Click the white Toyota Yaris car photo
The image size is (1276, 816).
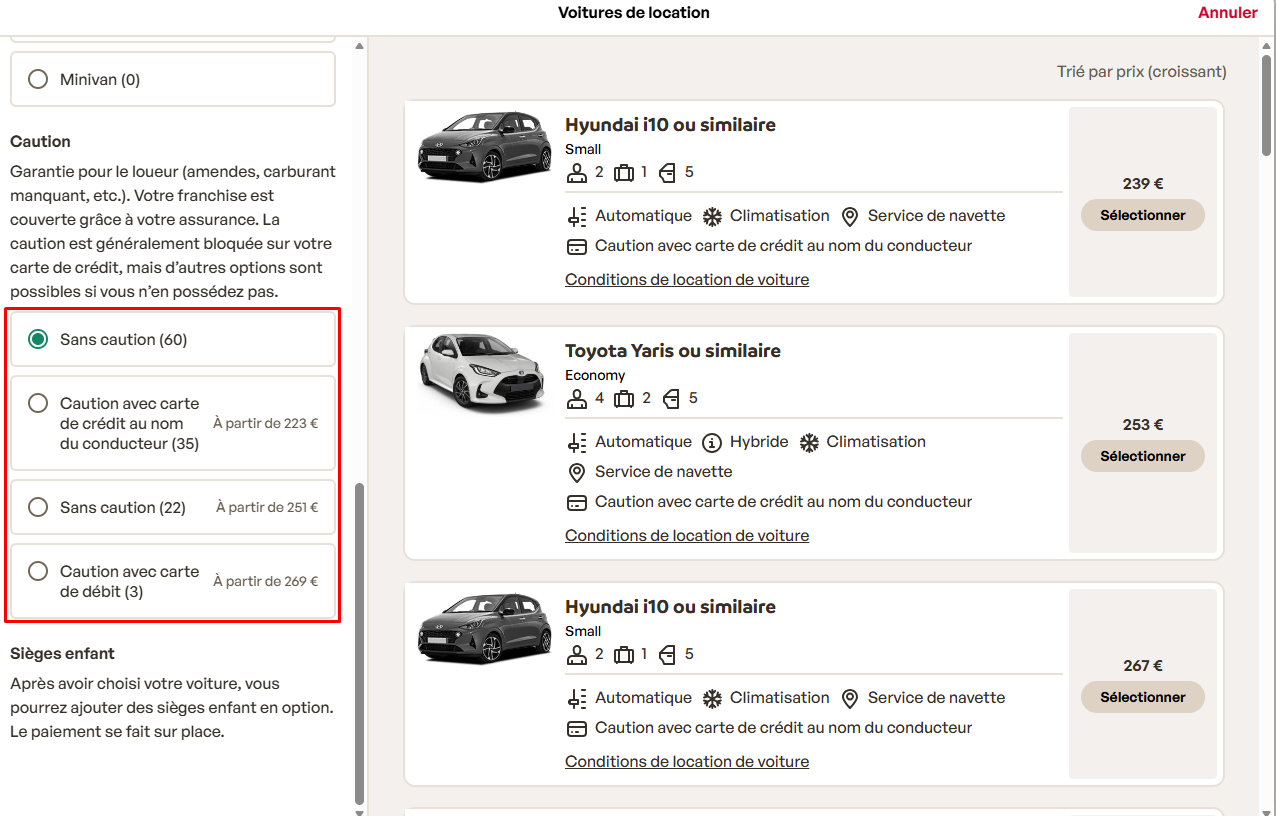tap(484, 373)
